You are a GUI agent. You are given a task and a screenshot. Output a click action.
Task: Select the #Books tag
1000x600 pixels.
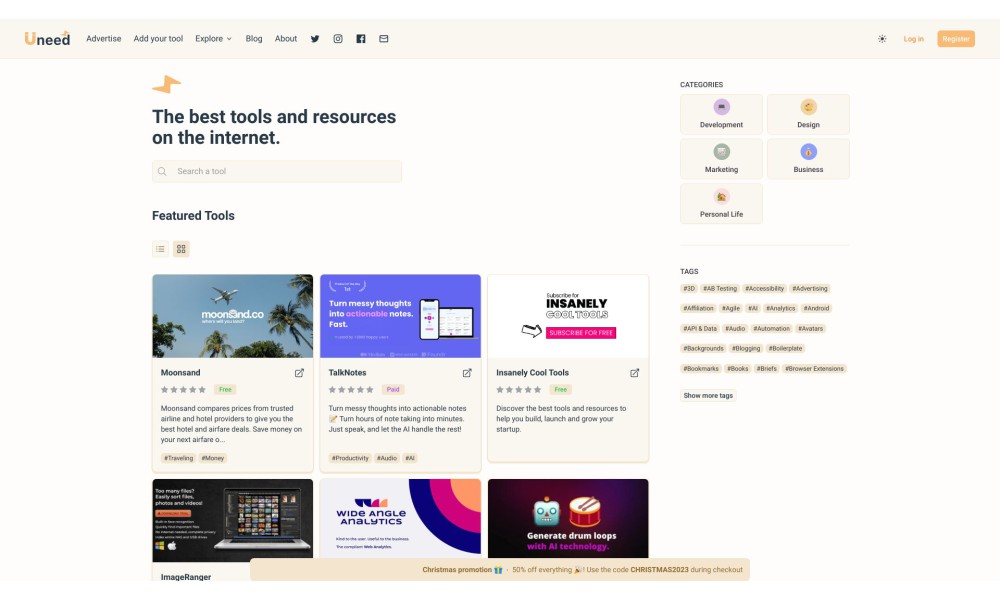(738, 369)
